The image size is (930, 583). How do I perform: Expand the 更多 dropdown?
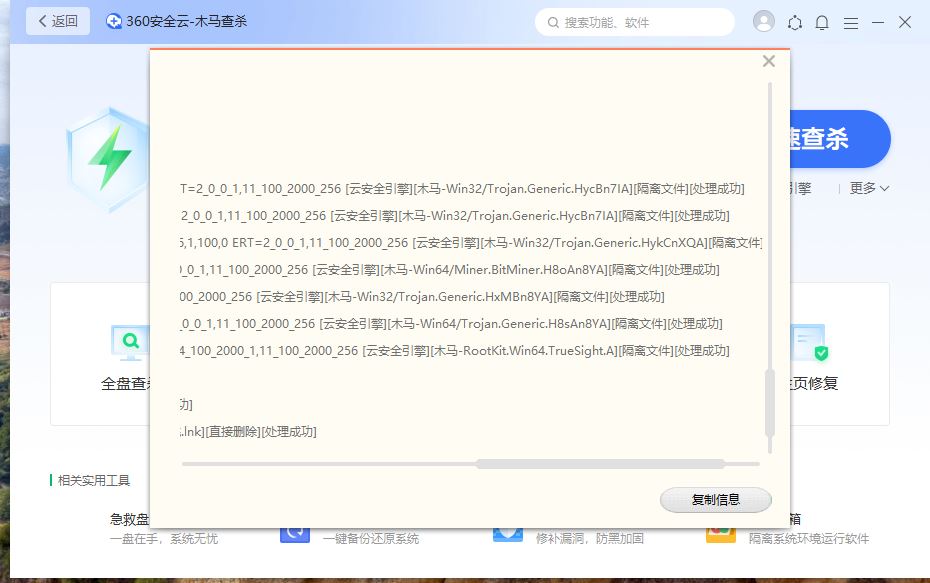(x=869, y=188)
